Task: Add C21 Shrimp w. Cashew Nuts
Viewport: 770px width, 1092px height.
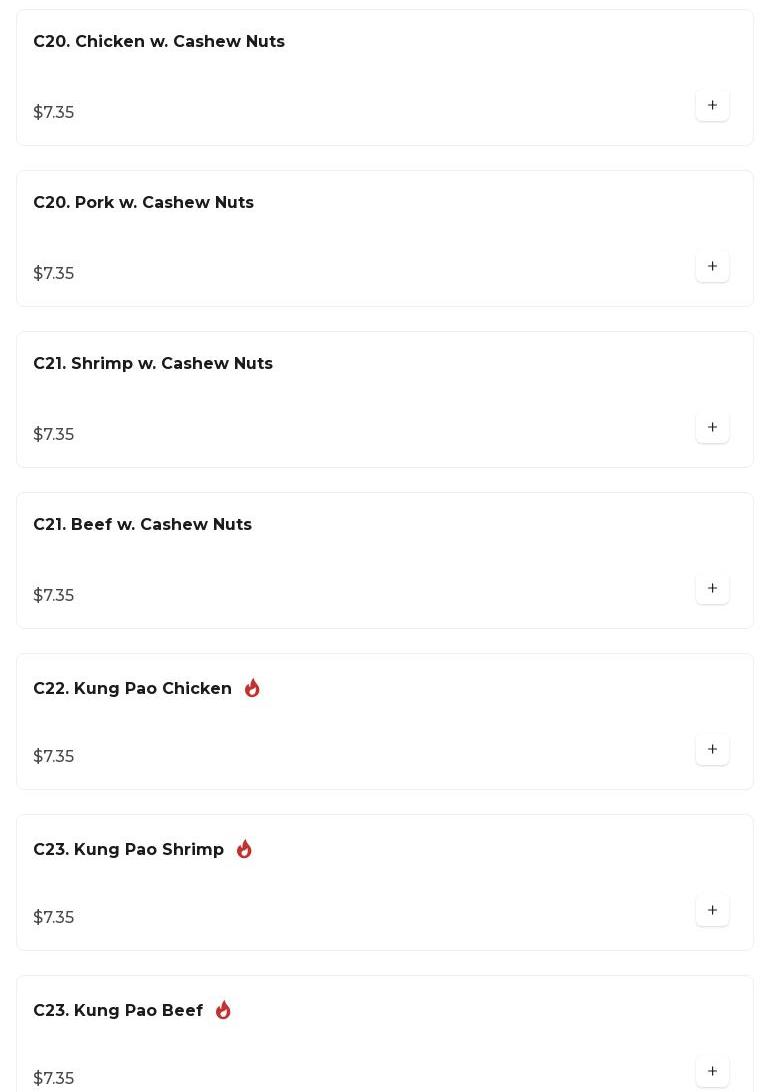Action: point(712,427)
